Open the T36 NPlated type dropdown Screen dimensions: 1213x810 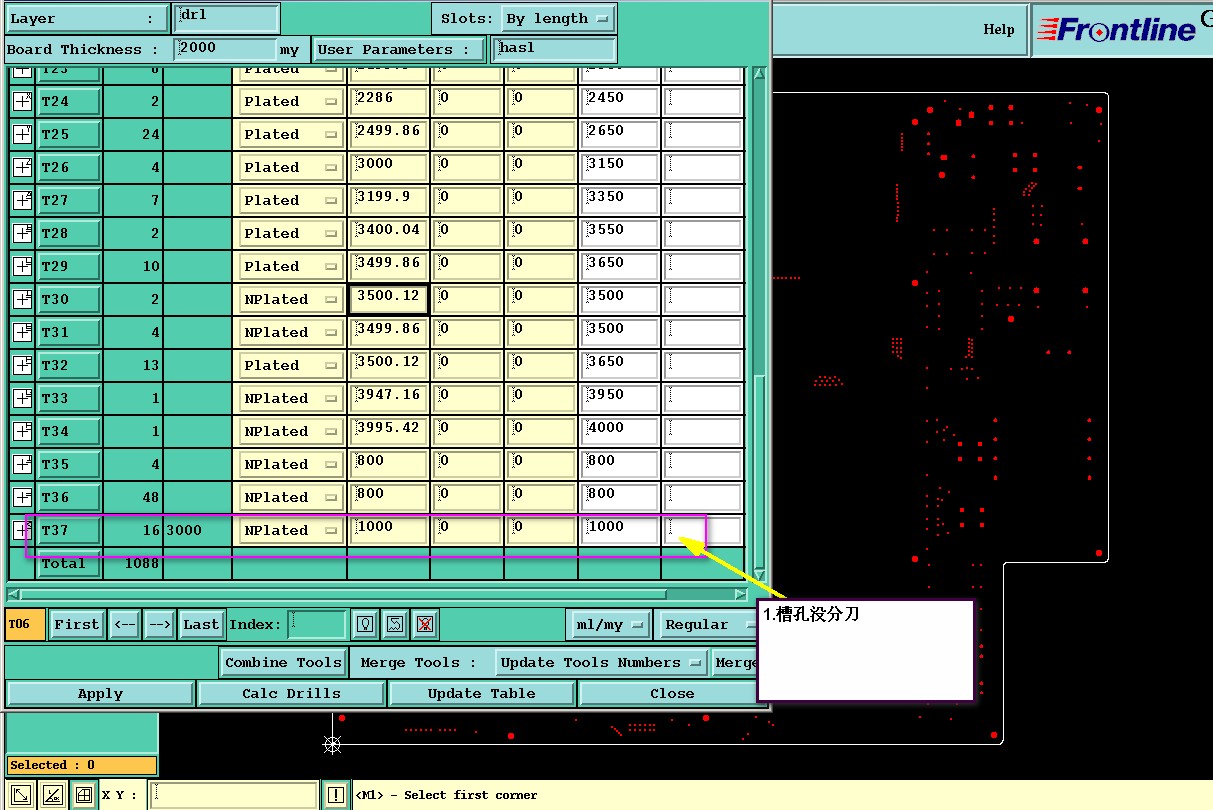(291, 497)
